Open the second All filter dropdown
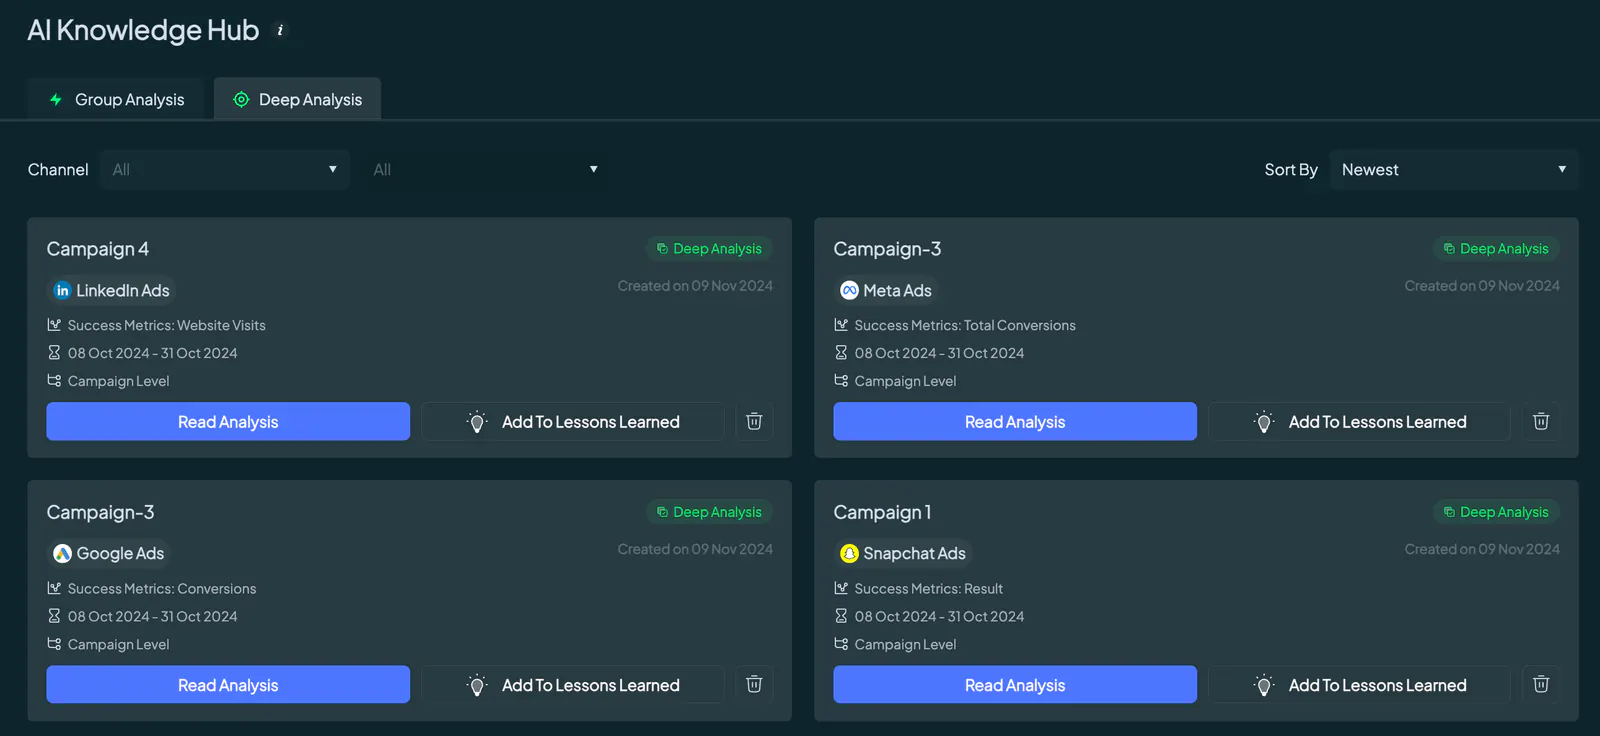1600x736 pixels. (x=485, y=169)
